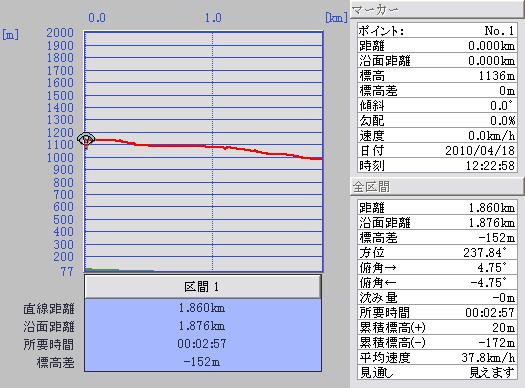Click the 累積標高(-) value -172m

point(497,342)
